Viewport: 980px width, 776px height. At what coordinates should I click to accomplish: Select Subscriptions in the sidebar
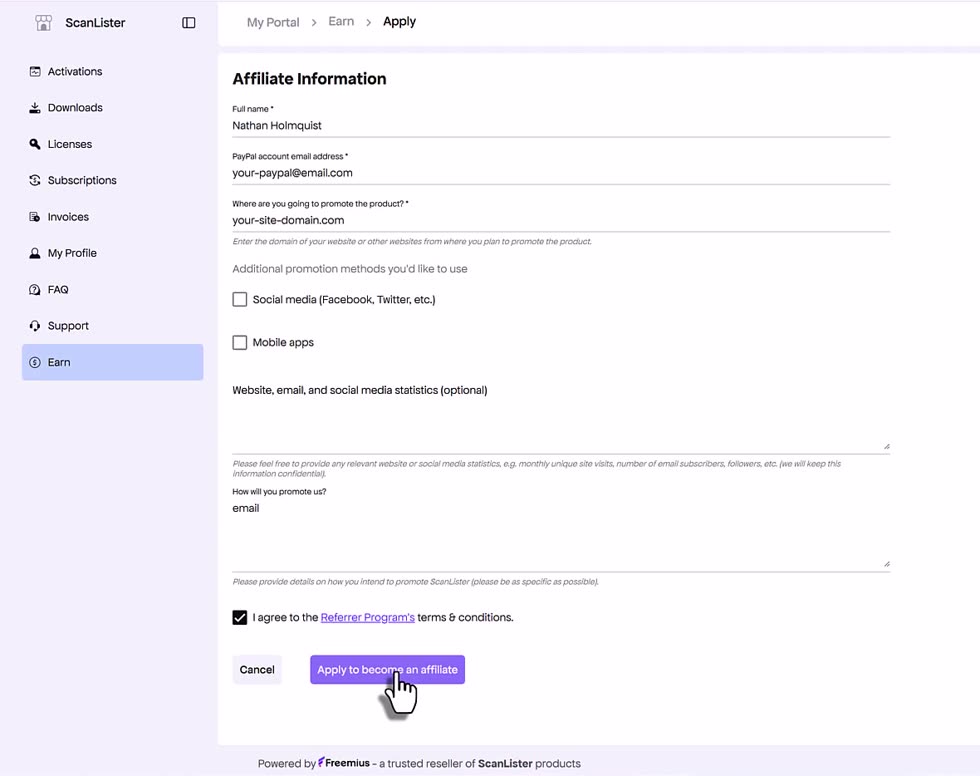[x=112, y=180]
